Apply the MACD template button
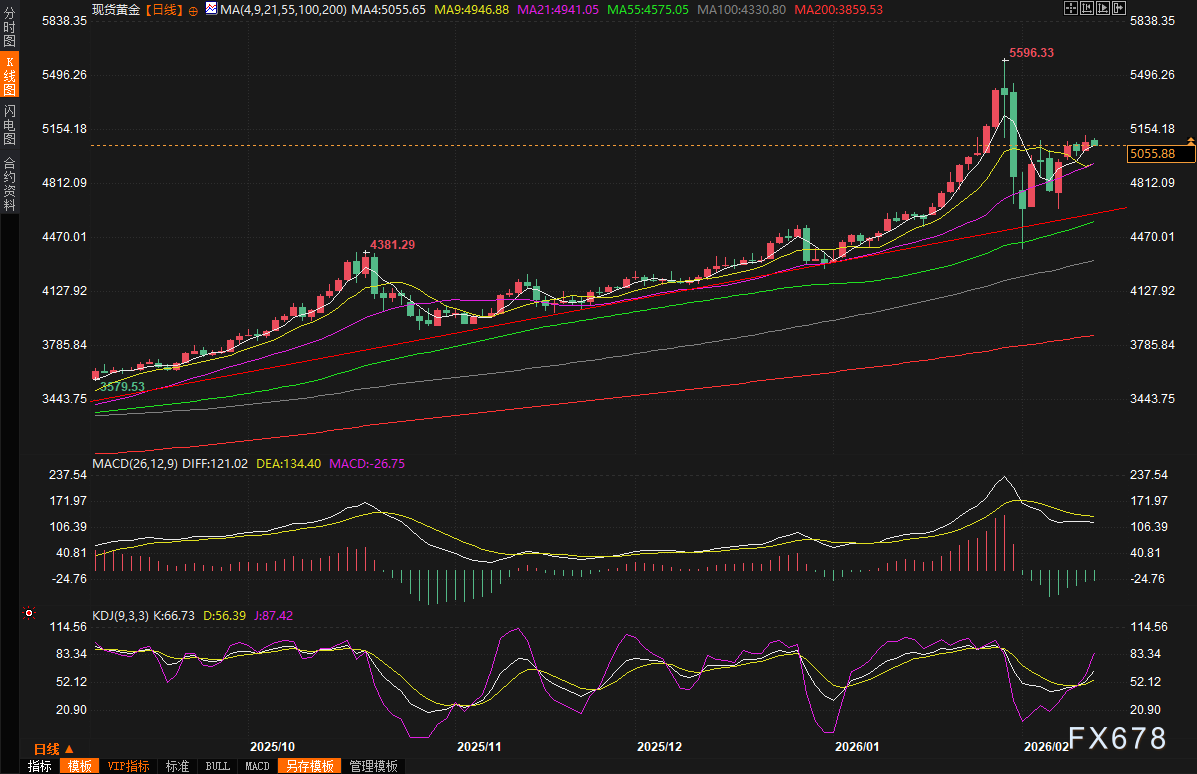1197x774 pixels. [257, 766]
